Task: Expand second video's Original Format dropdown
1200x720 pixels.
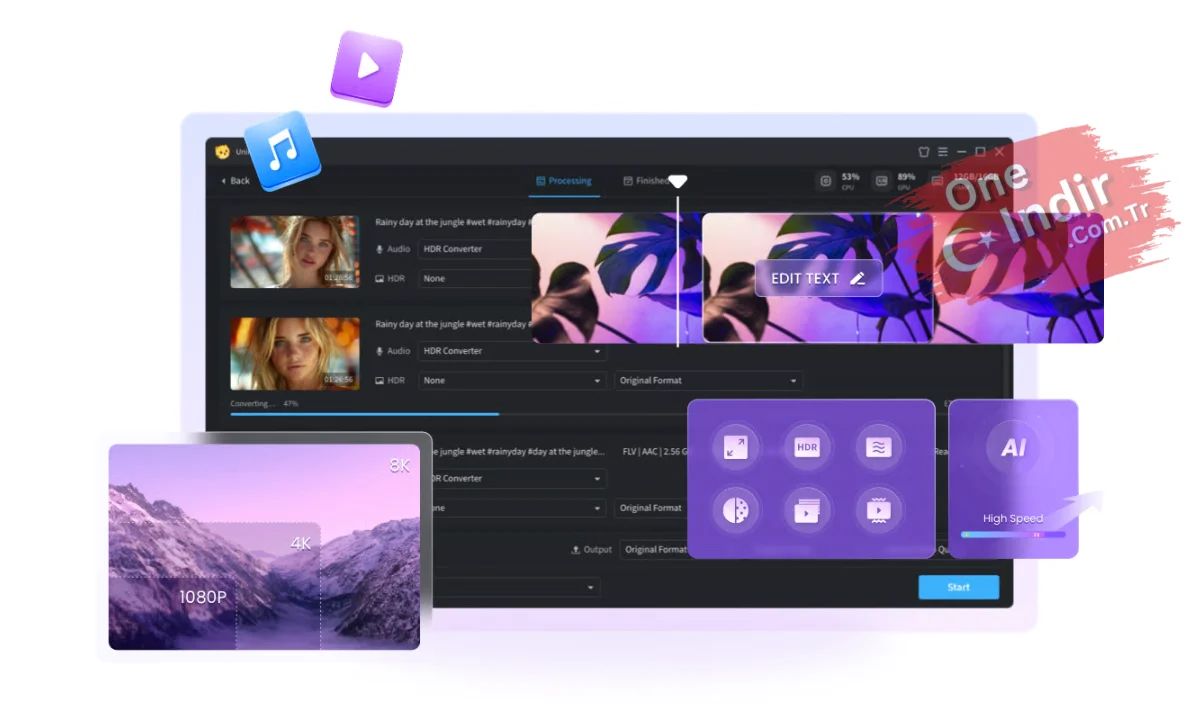Action: [x=708, y=381]
